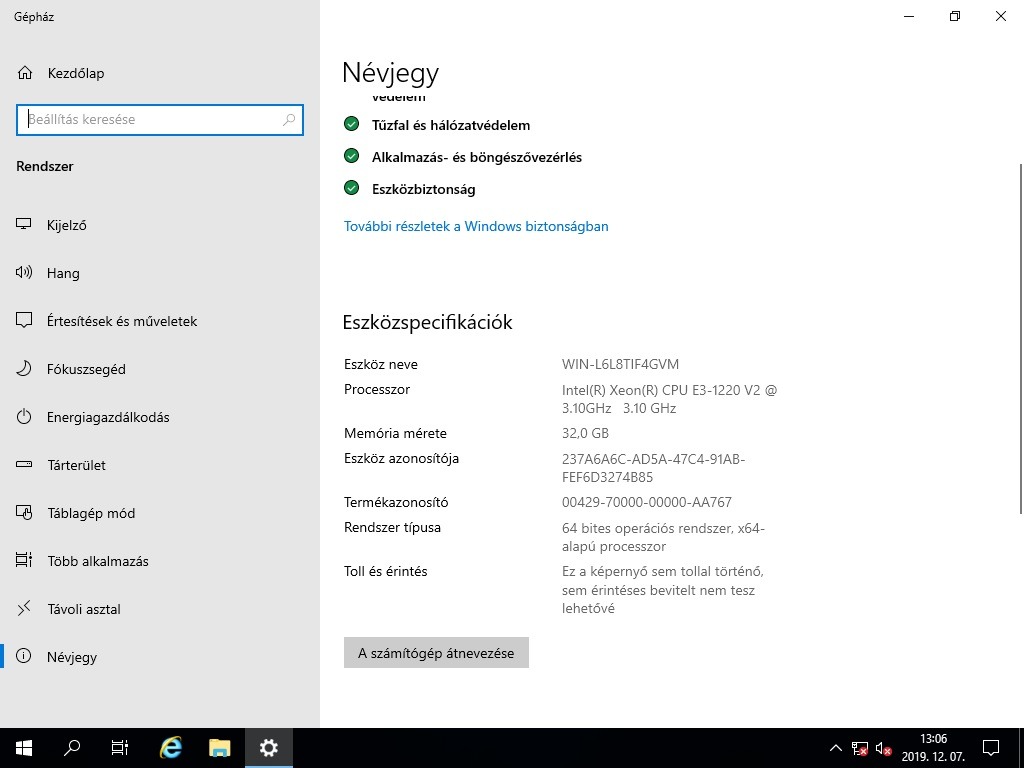Focus the Beállítás keresése search field
1024x768 pixels.
coord(160,120)
